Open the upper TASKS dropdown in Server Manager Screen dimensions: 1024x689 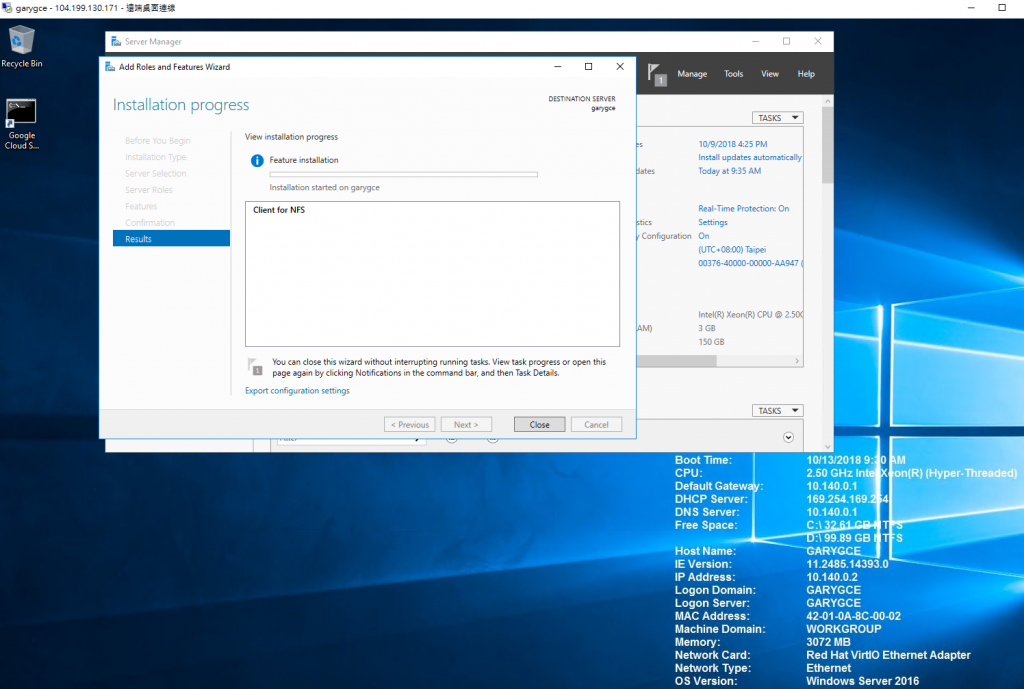(778, 118)
